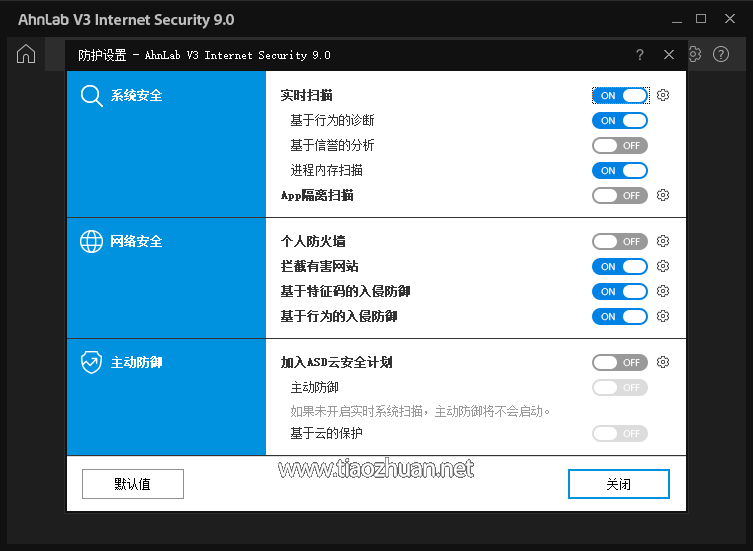The height and width of the screenshot is (551, 753).
Task: Click the 加入ASD云安全计划 label
Action: pos(337,363)
